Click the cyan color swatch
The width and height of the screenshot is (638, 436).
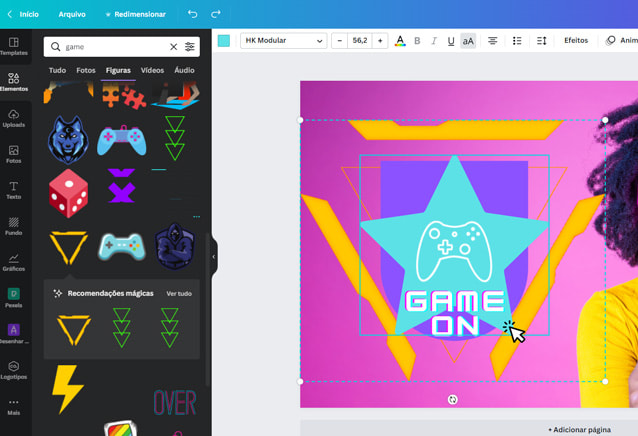(x=224, y=41)
